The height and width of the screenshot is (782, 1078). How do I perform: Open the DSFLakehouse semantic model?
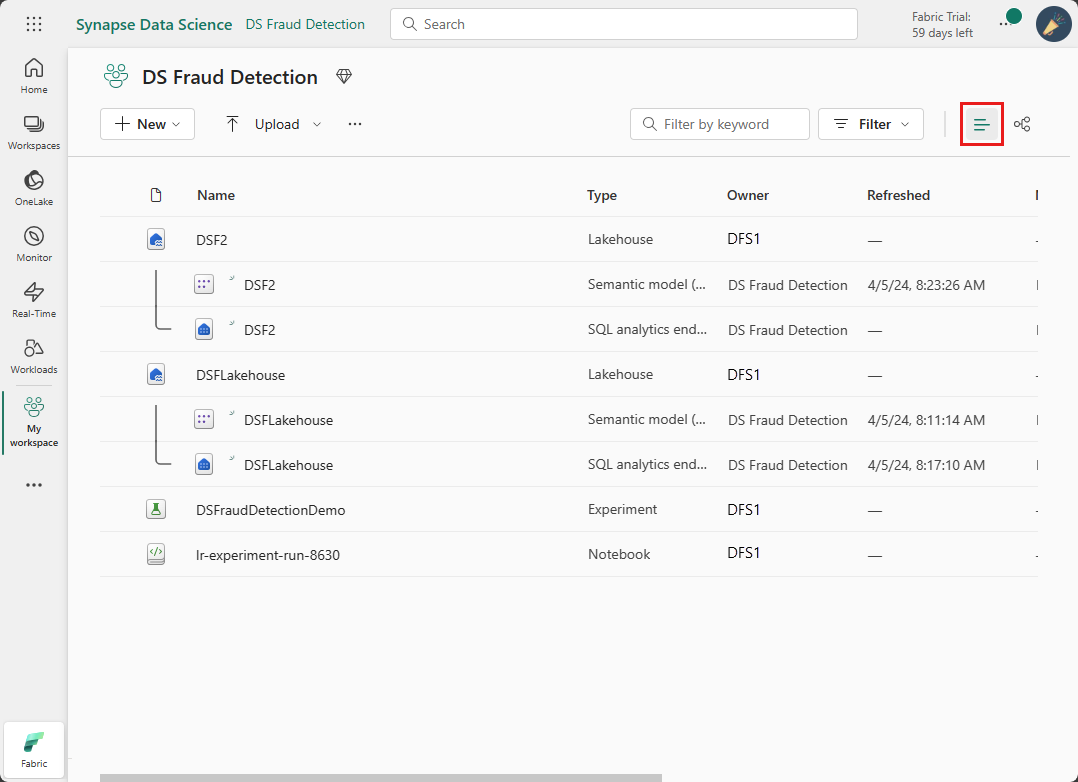coord(289,420)
